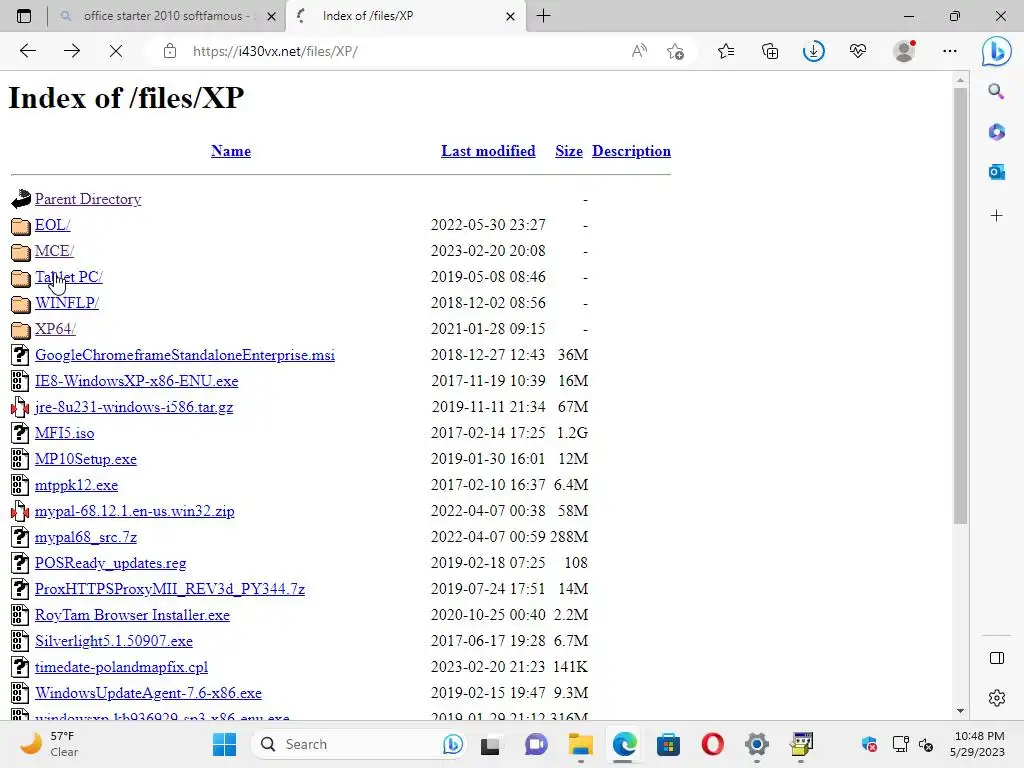The height and width of the screenshot is (768, 1024).
Task: Download the MFI5.iso file
Action: pos(65,433)
